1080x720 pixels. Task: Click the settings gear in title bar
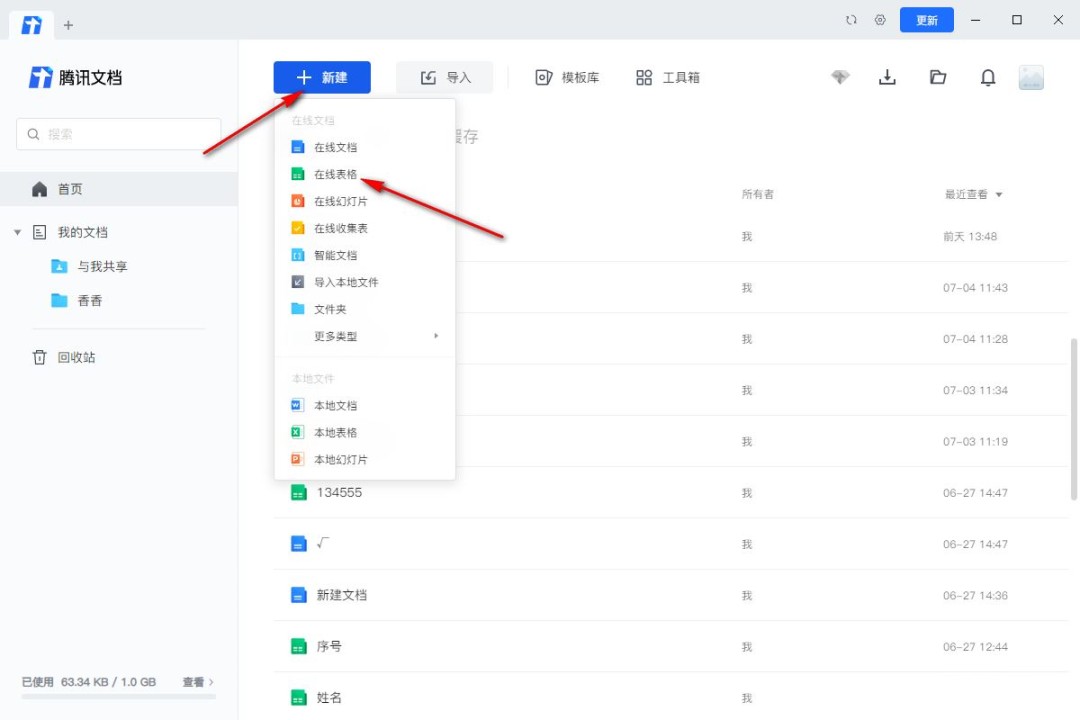[880, 20]
